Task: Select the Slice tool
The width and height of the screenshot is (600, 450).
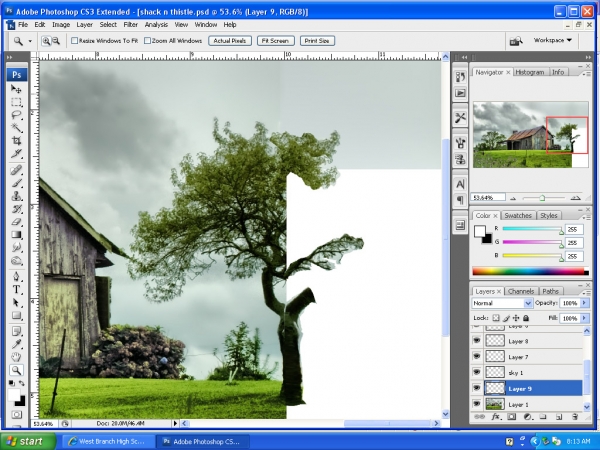Action: (16, 153)
